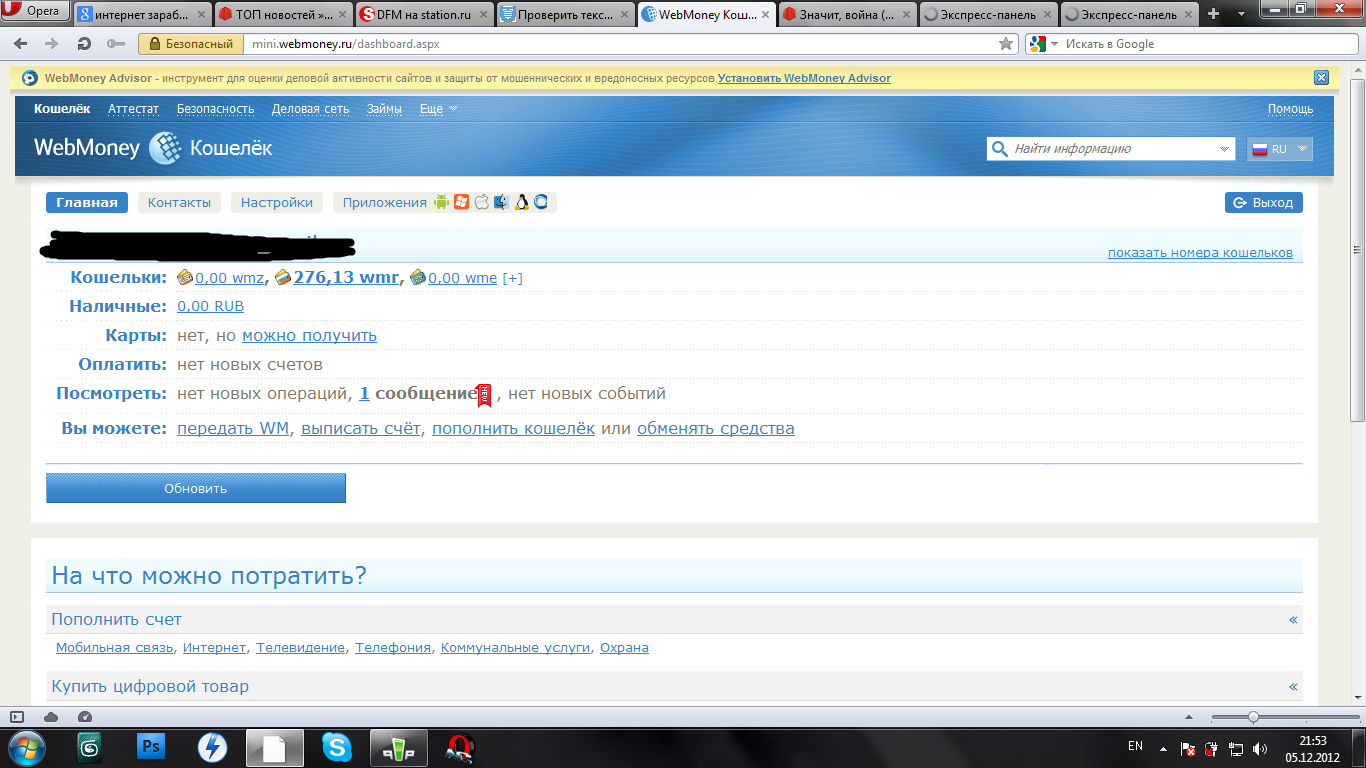The height and width of the screenshot is (768, 1366).
Task: Click the Установить WebMoney Advisor link
Action: (x=804, y=78)
